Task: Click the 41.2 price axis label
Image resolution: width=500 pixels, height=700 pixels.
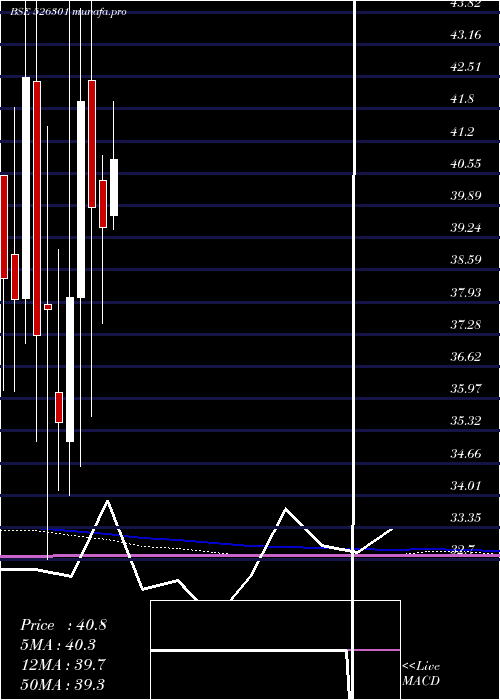Action: pos(462,132)
